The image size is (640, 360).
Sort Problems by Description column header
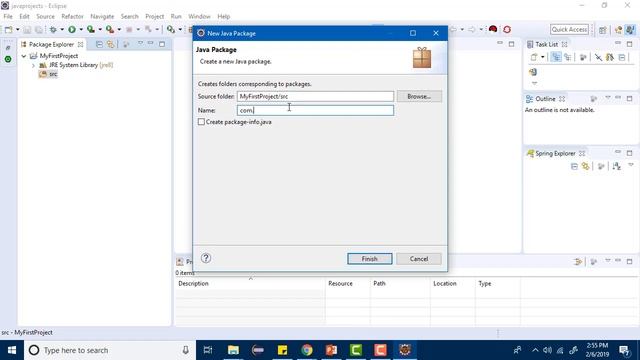[x=250, y=283]
